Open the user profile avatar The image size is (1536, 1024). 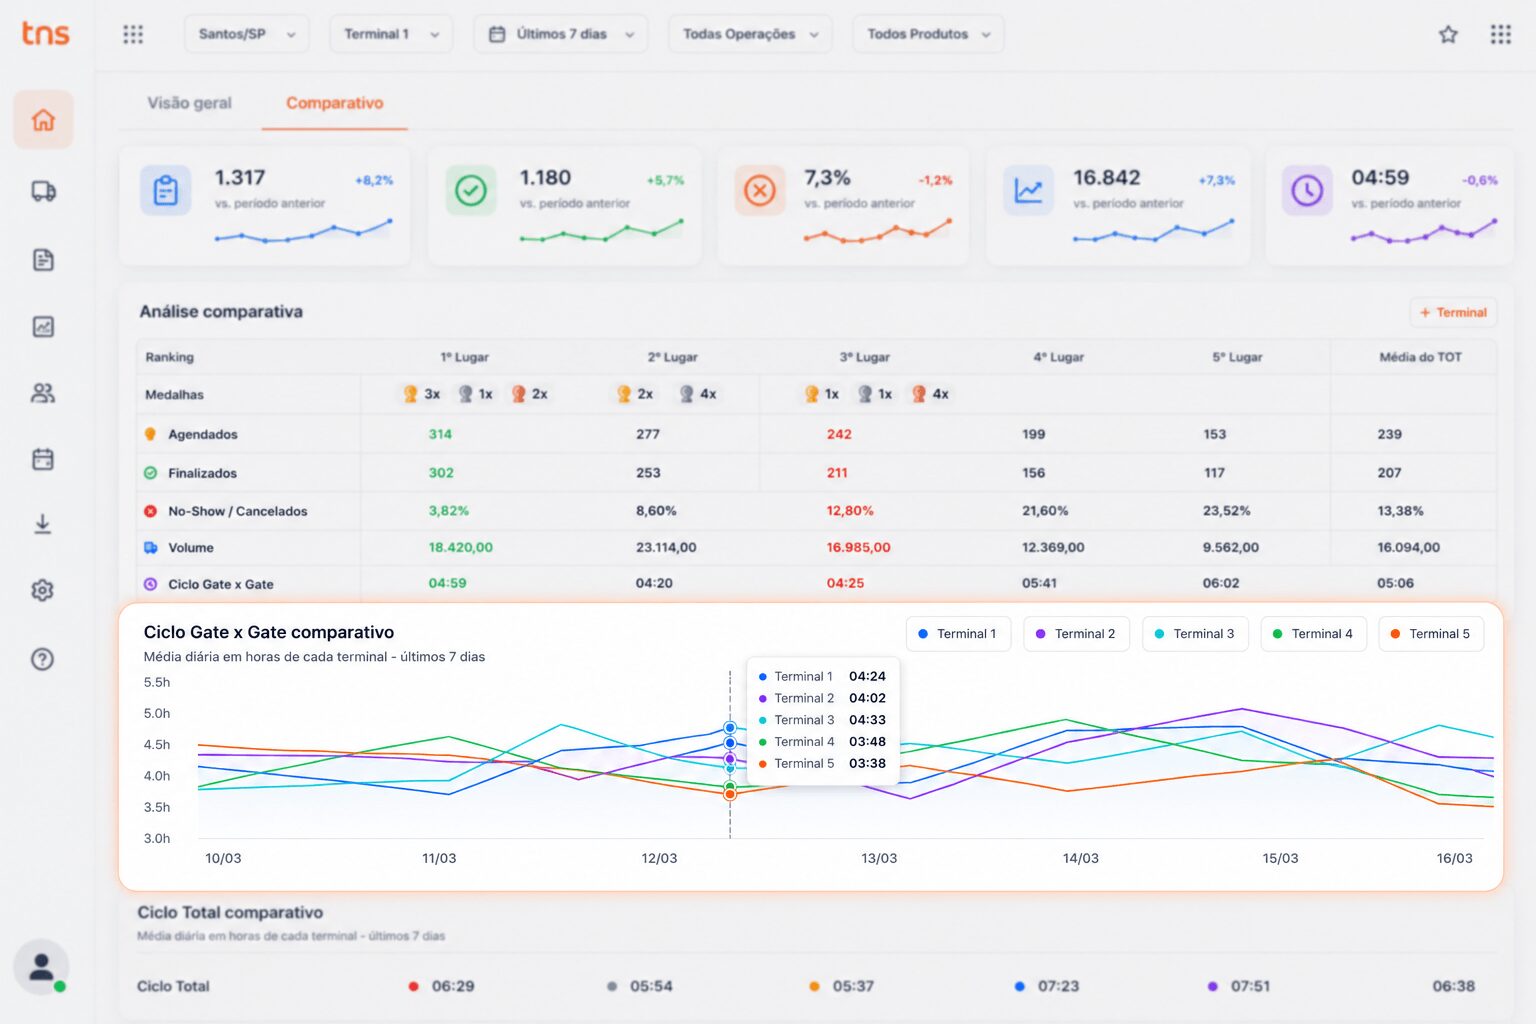[41, 967]
